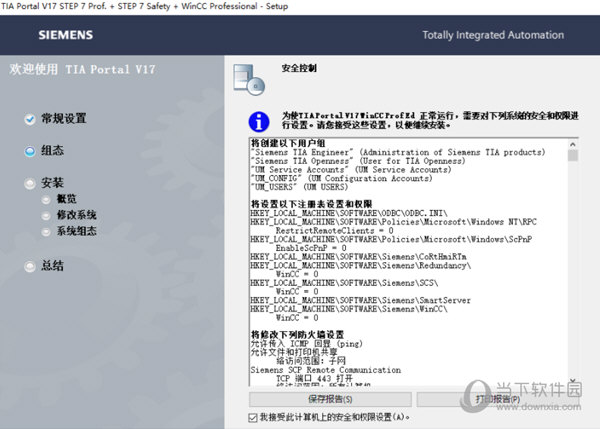Image resolution: width=600 pixels, height=429 pixels.
Task: Click the "UM_USERS" line in the report
Action: 299,187
